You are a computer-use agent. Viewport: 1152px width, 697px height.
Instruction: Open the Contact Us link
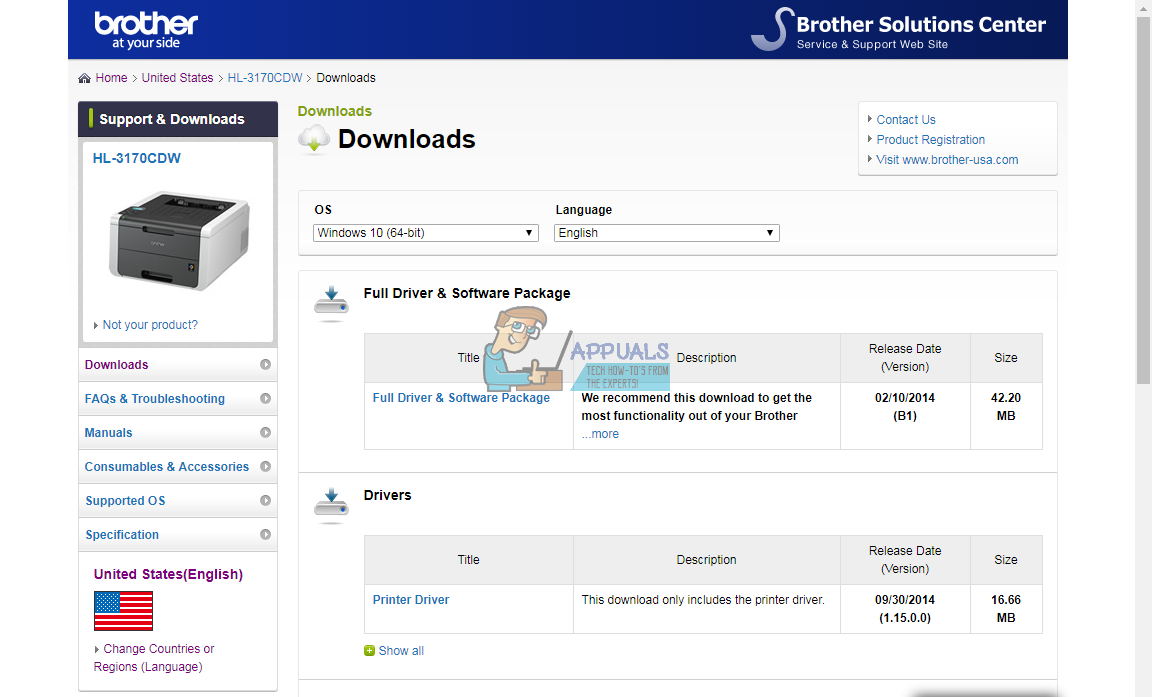point(905,119)
